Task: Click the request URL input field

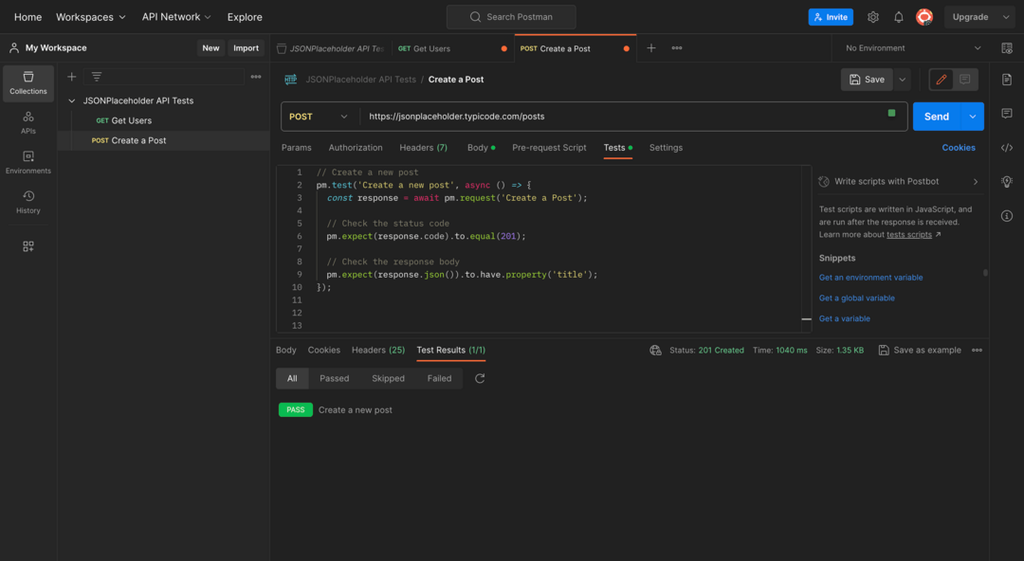Action: click(620, 117)
